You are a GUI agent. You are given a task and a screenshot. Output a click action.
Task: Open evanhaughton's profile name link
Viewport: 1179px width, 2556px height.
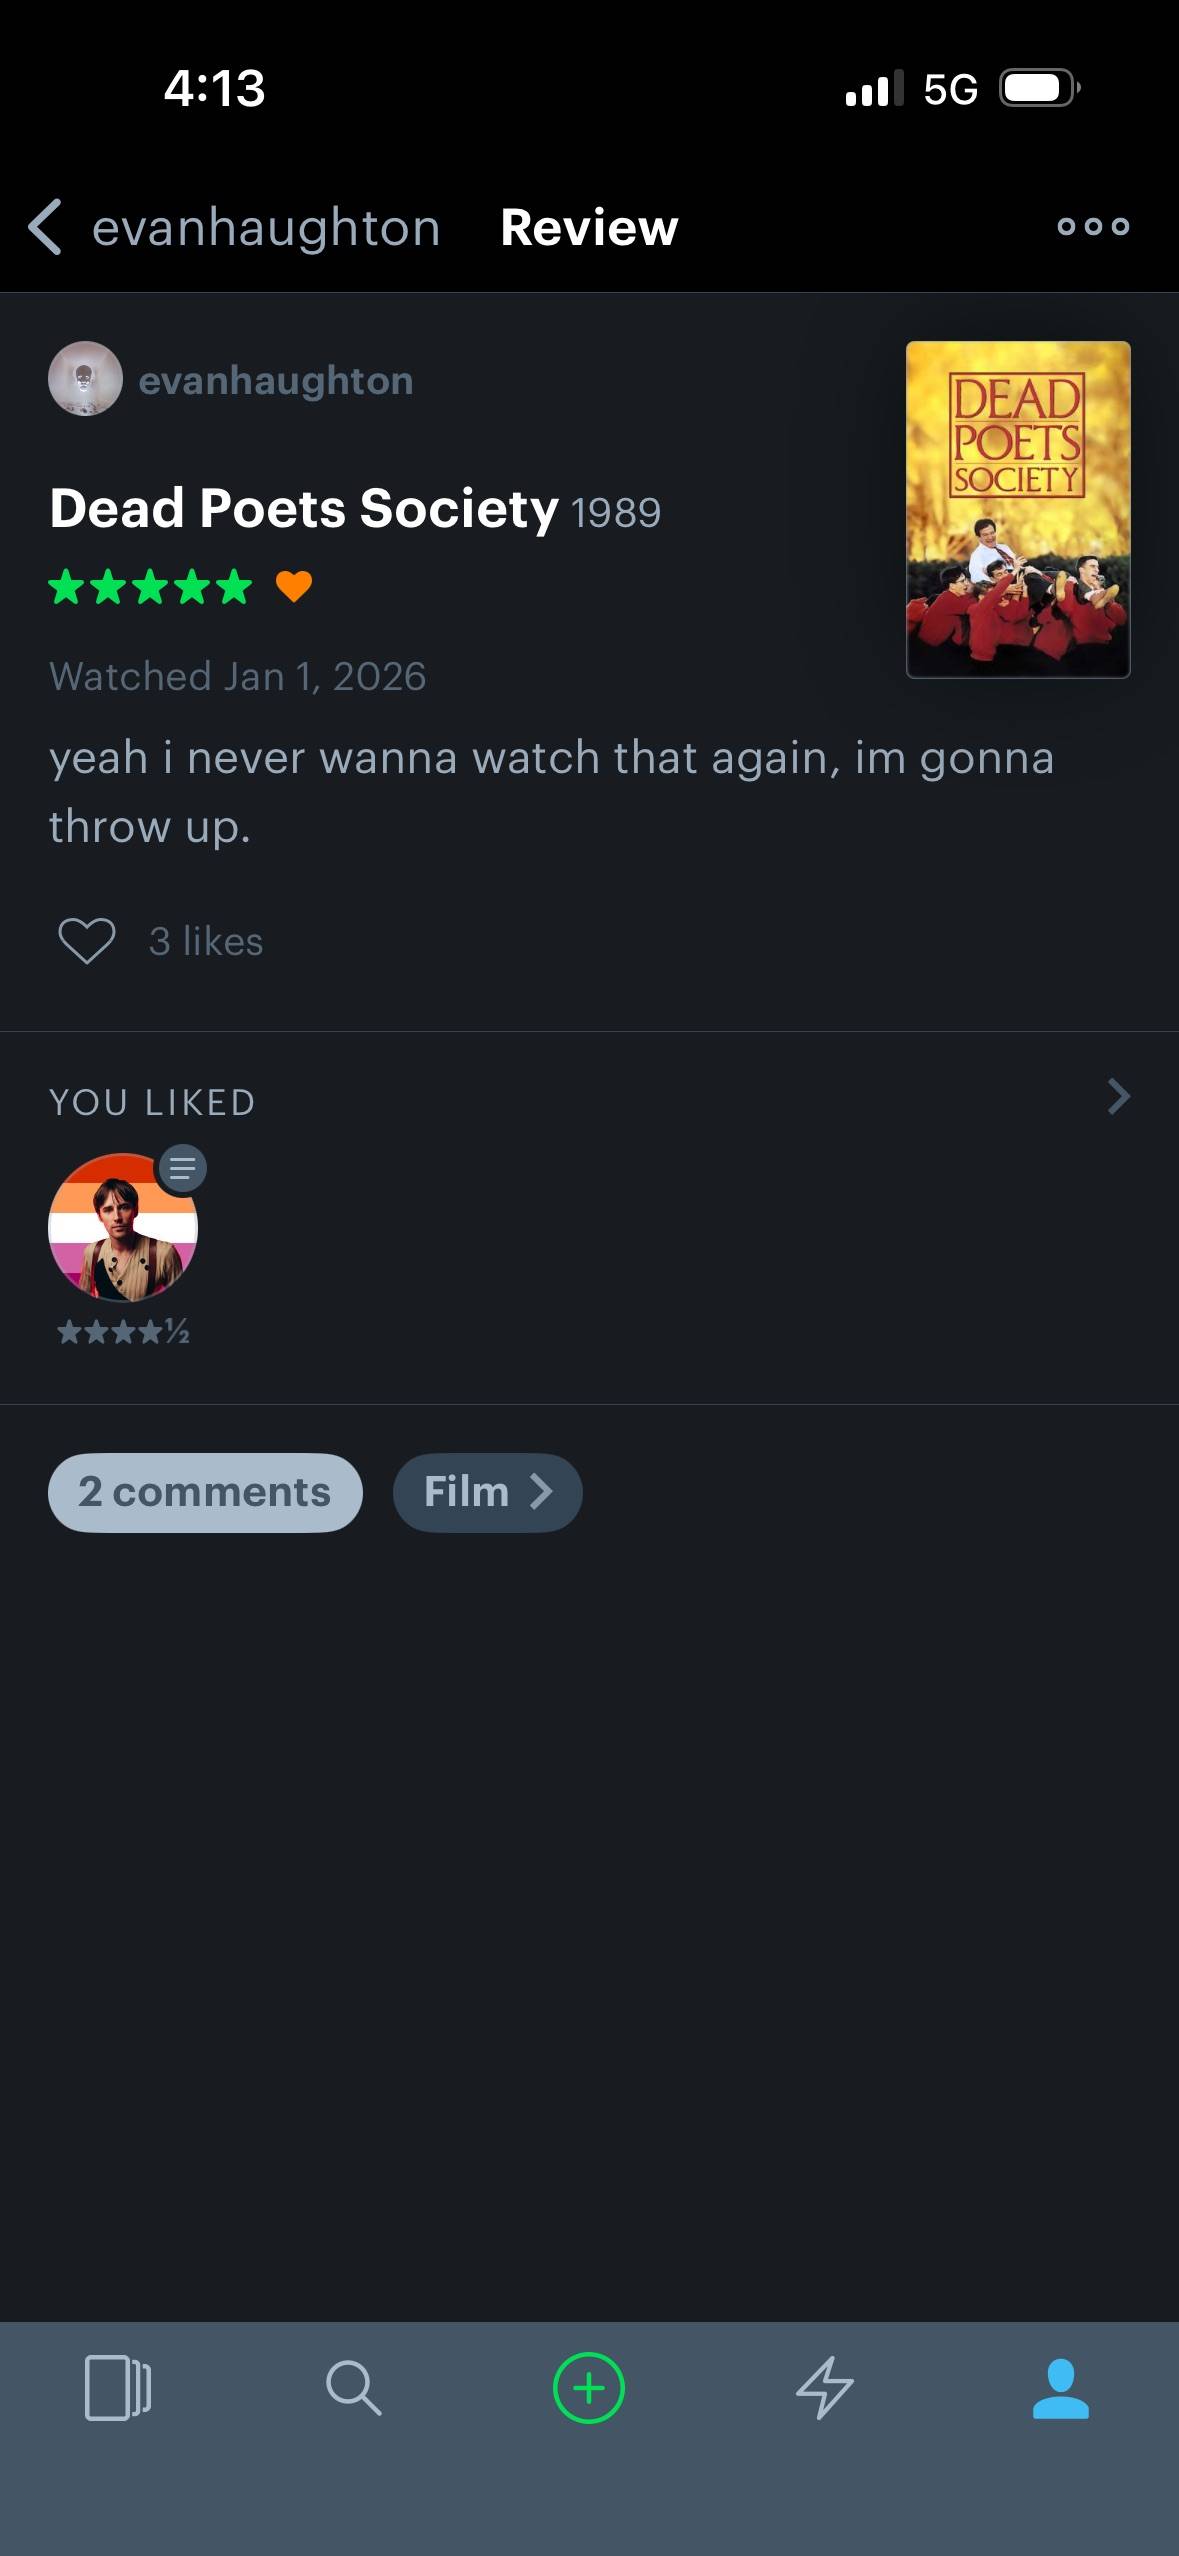pos(276,380)
